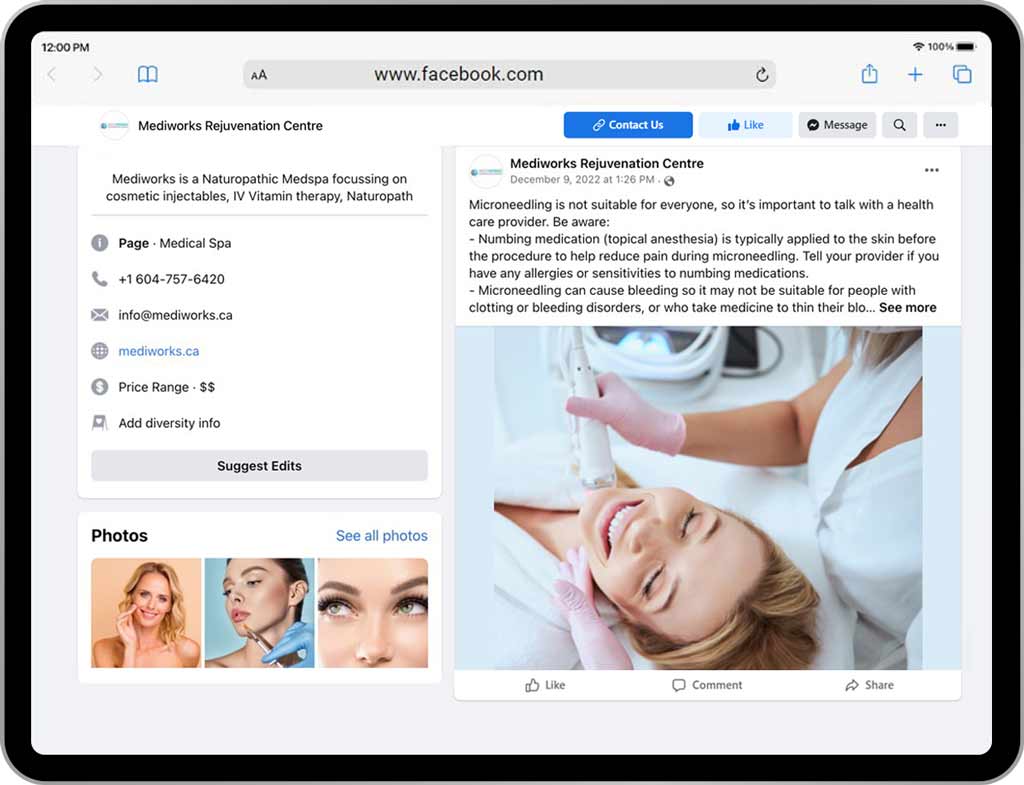
Task: Click the Mediworks Rejuvenation Centre header title
Action: (230, 125)
